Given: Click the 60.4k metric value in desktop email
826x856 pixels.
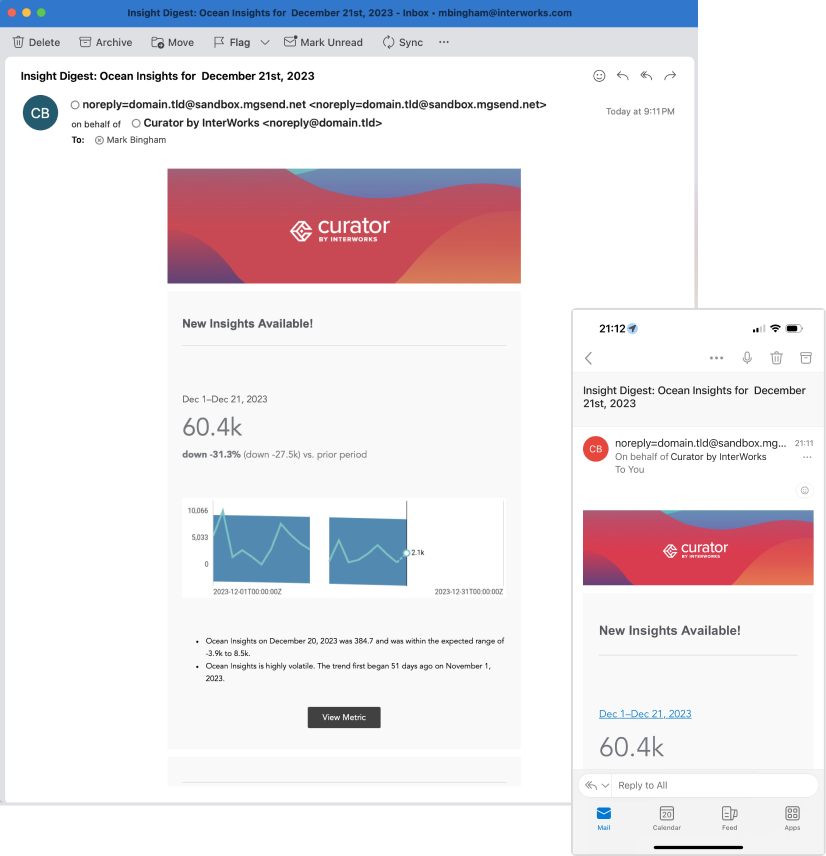Looking at the screenshot, I should (212, 427).
